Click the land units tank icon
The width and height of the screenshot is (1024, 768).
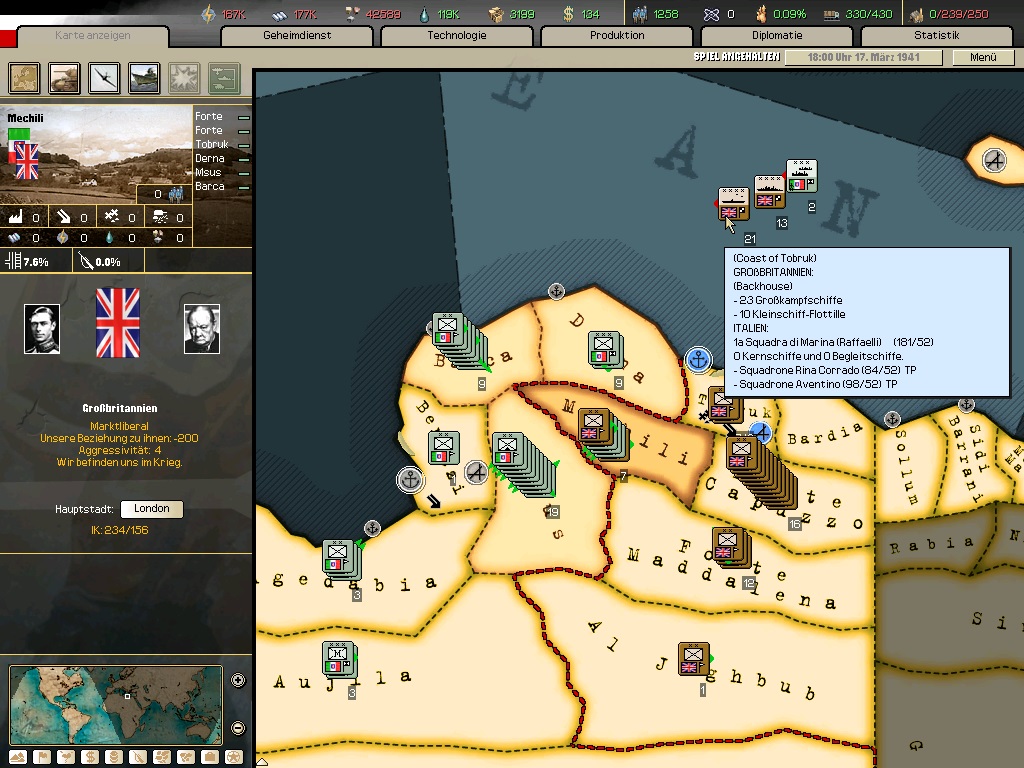click(65, 77)
